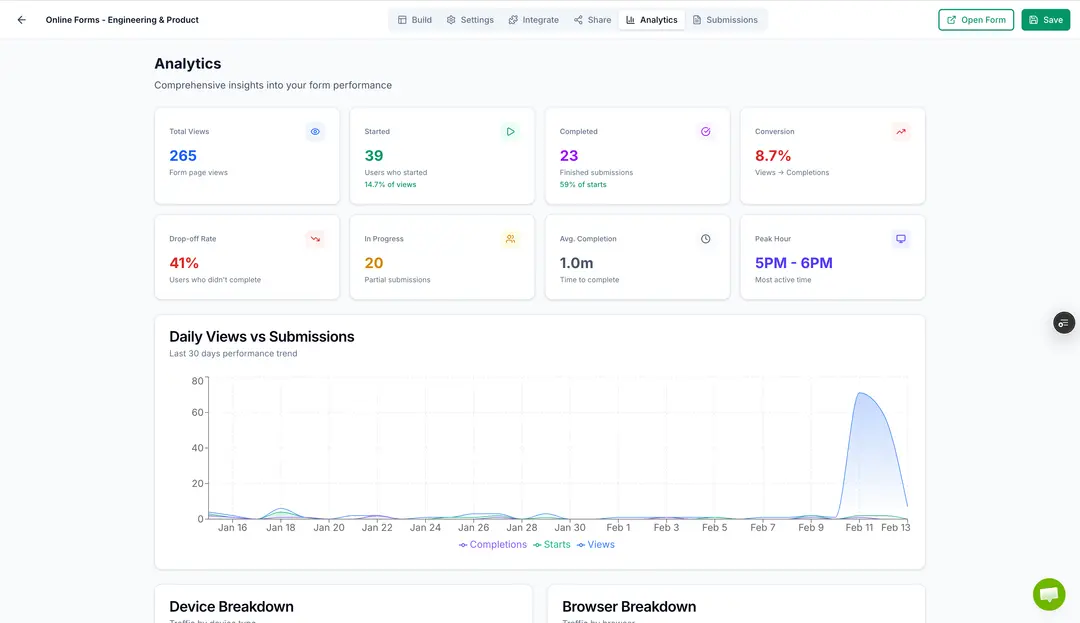
Task: Switch to the Build tab
Action: pyautogui.click(x=415, y=20)
